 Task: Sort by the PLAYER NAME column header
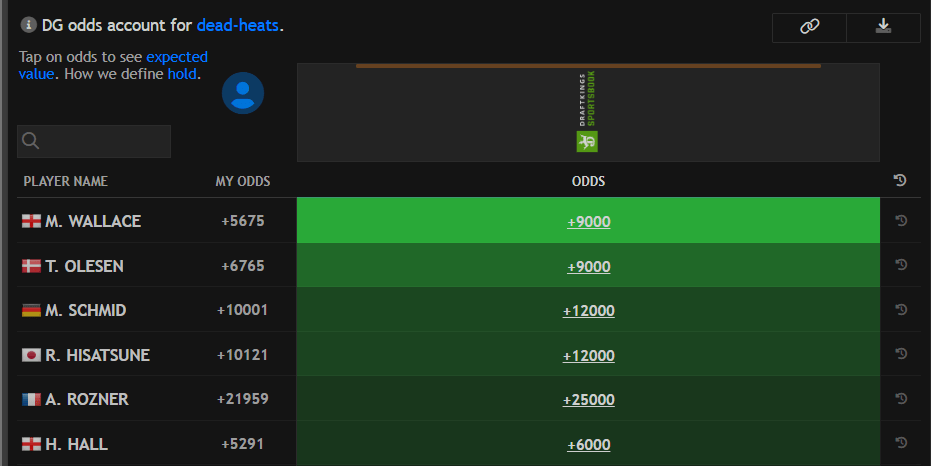[x=66, y=181]
